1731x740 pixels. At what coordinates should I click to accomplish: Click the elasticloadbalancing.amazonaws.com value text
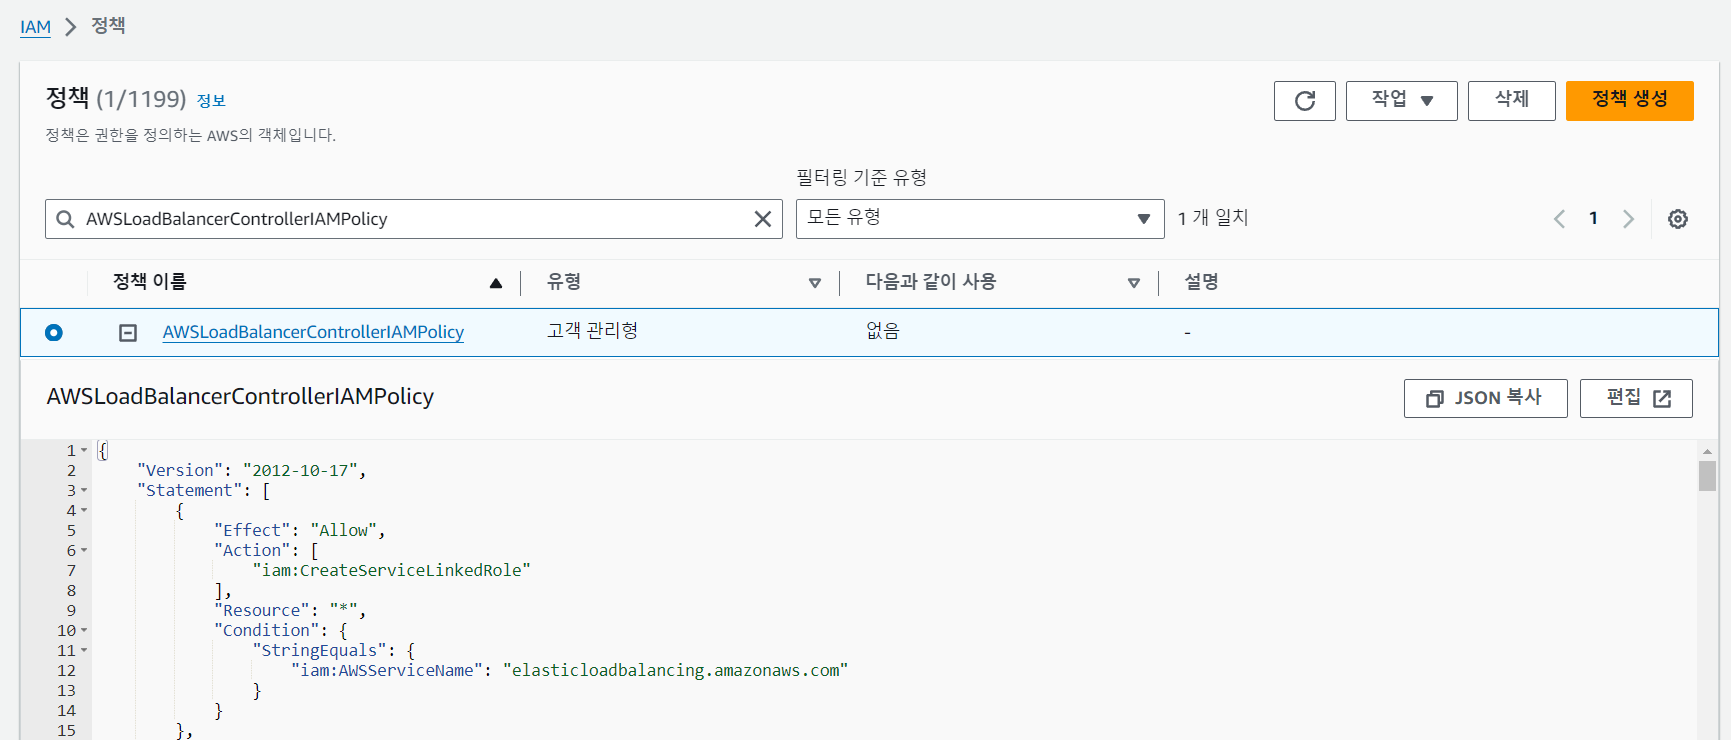click(x=675, y=670)
